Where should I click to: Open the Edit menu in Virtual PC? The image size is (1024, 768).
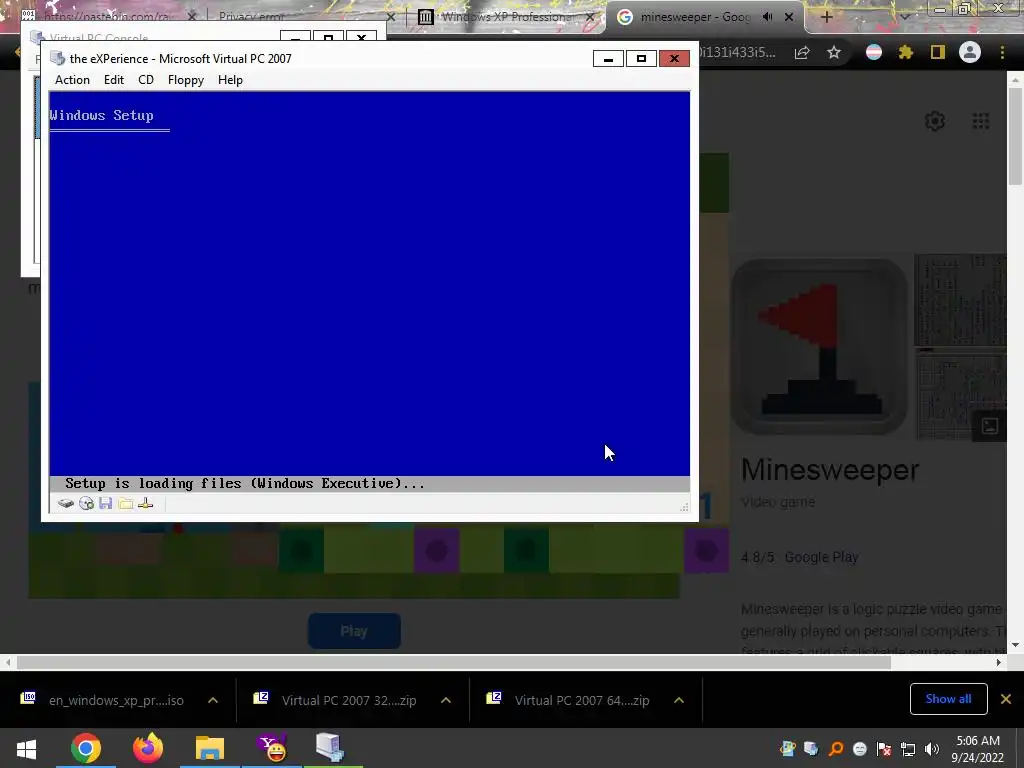114,80
